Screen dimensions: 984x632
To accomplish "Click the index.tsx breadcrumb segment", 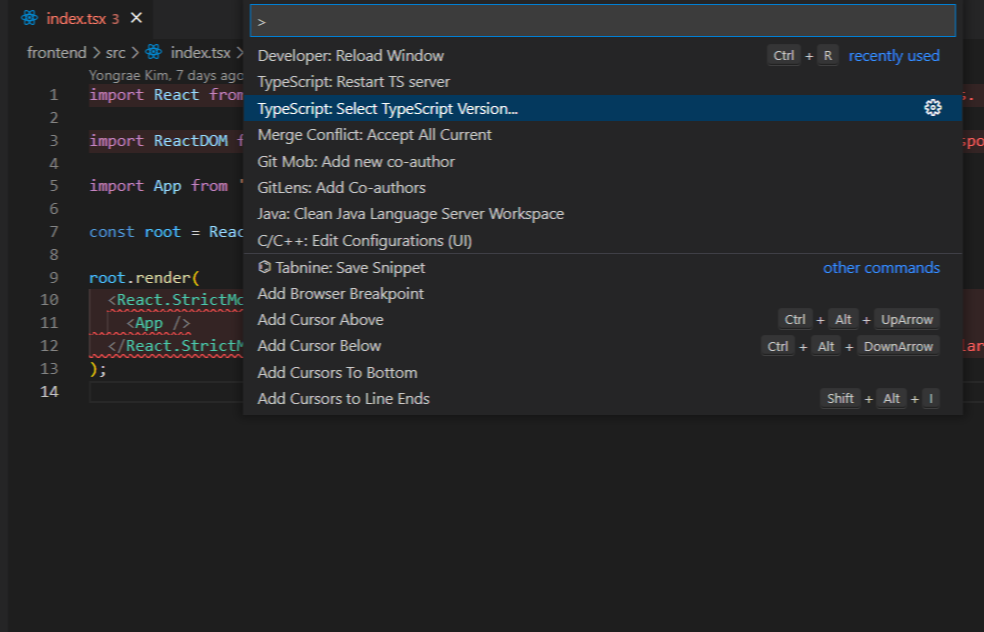I will pos(200,53).
